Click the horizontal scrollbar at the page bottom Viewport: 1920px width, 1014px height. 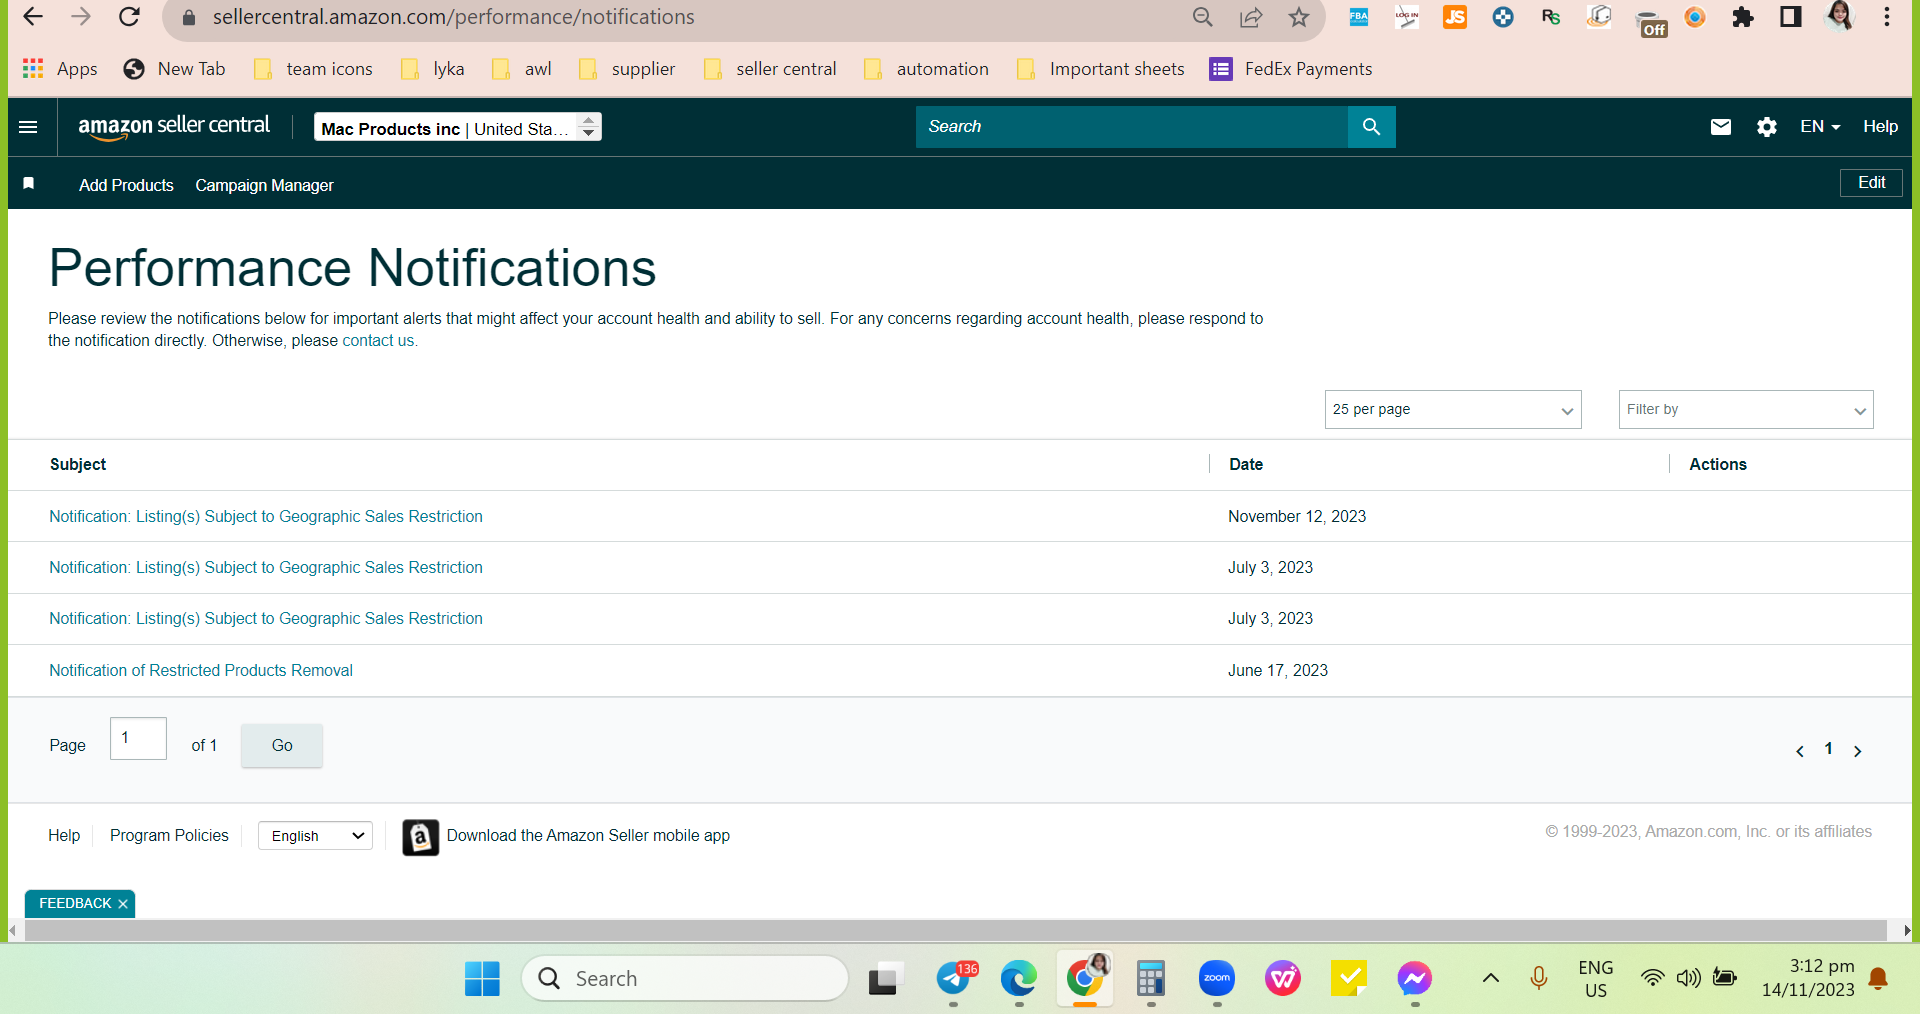(x=956, y=931)
